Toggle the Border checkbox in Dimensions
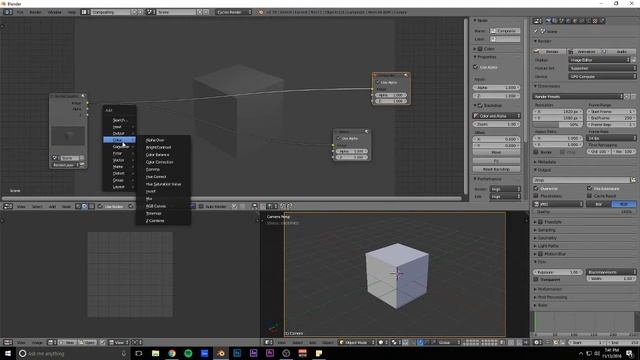The height and width of the screenshot is (360, 640). tap(536, 152)
